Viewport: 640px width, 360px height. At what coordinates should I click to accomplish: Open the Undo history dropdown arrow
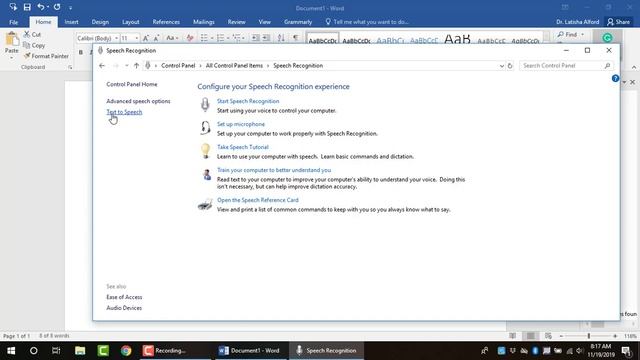point(47,7)
